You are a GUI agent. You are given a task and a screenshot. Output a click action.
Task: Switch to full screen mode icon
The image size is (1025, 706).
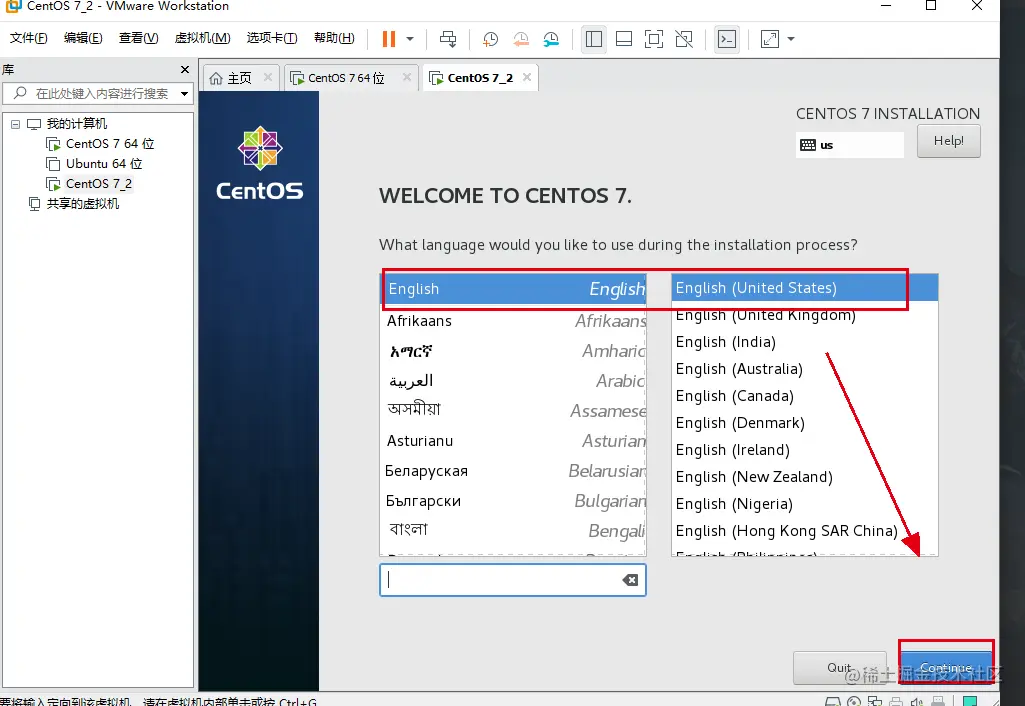[x=654, y=39]
